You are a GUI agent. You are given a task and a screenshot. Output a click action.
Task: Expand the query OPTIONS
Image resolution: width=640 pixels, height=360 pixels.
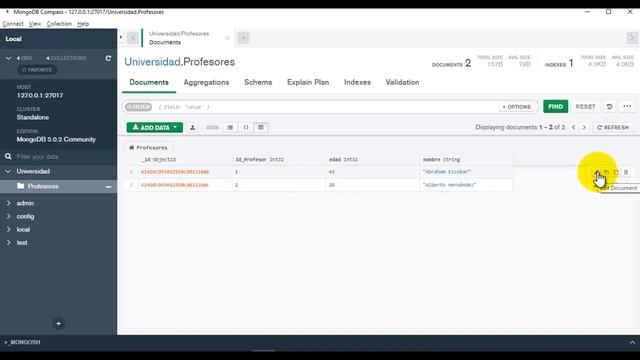[x=517, y=107]
